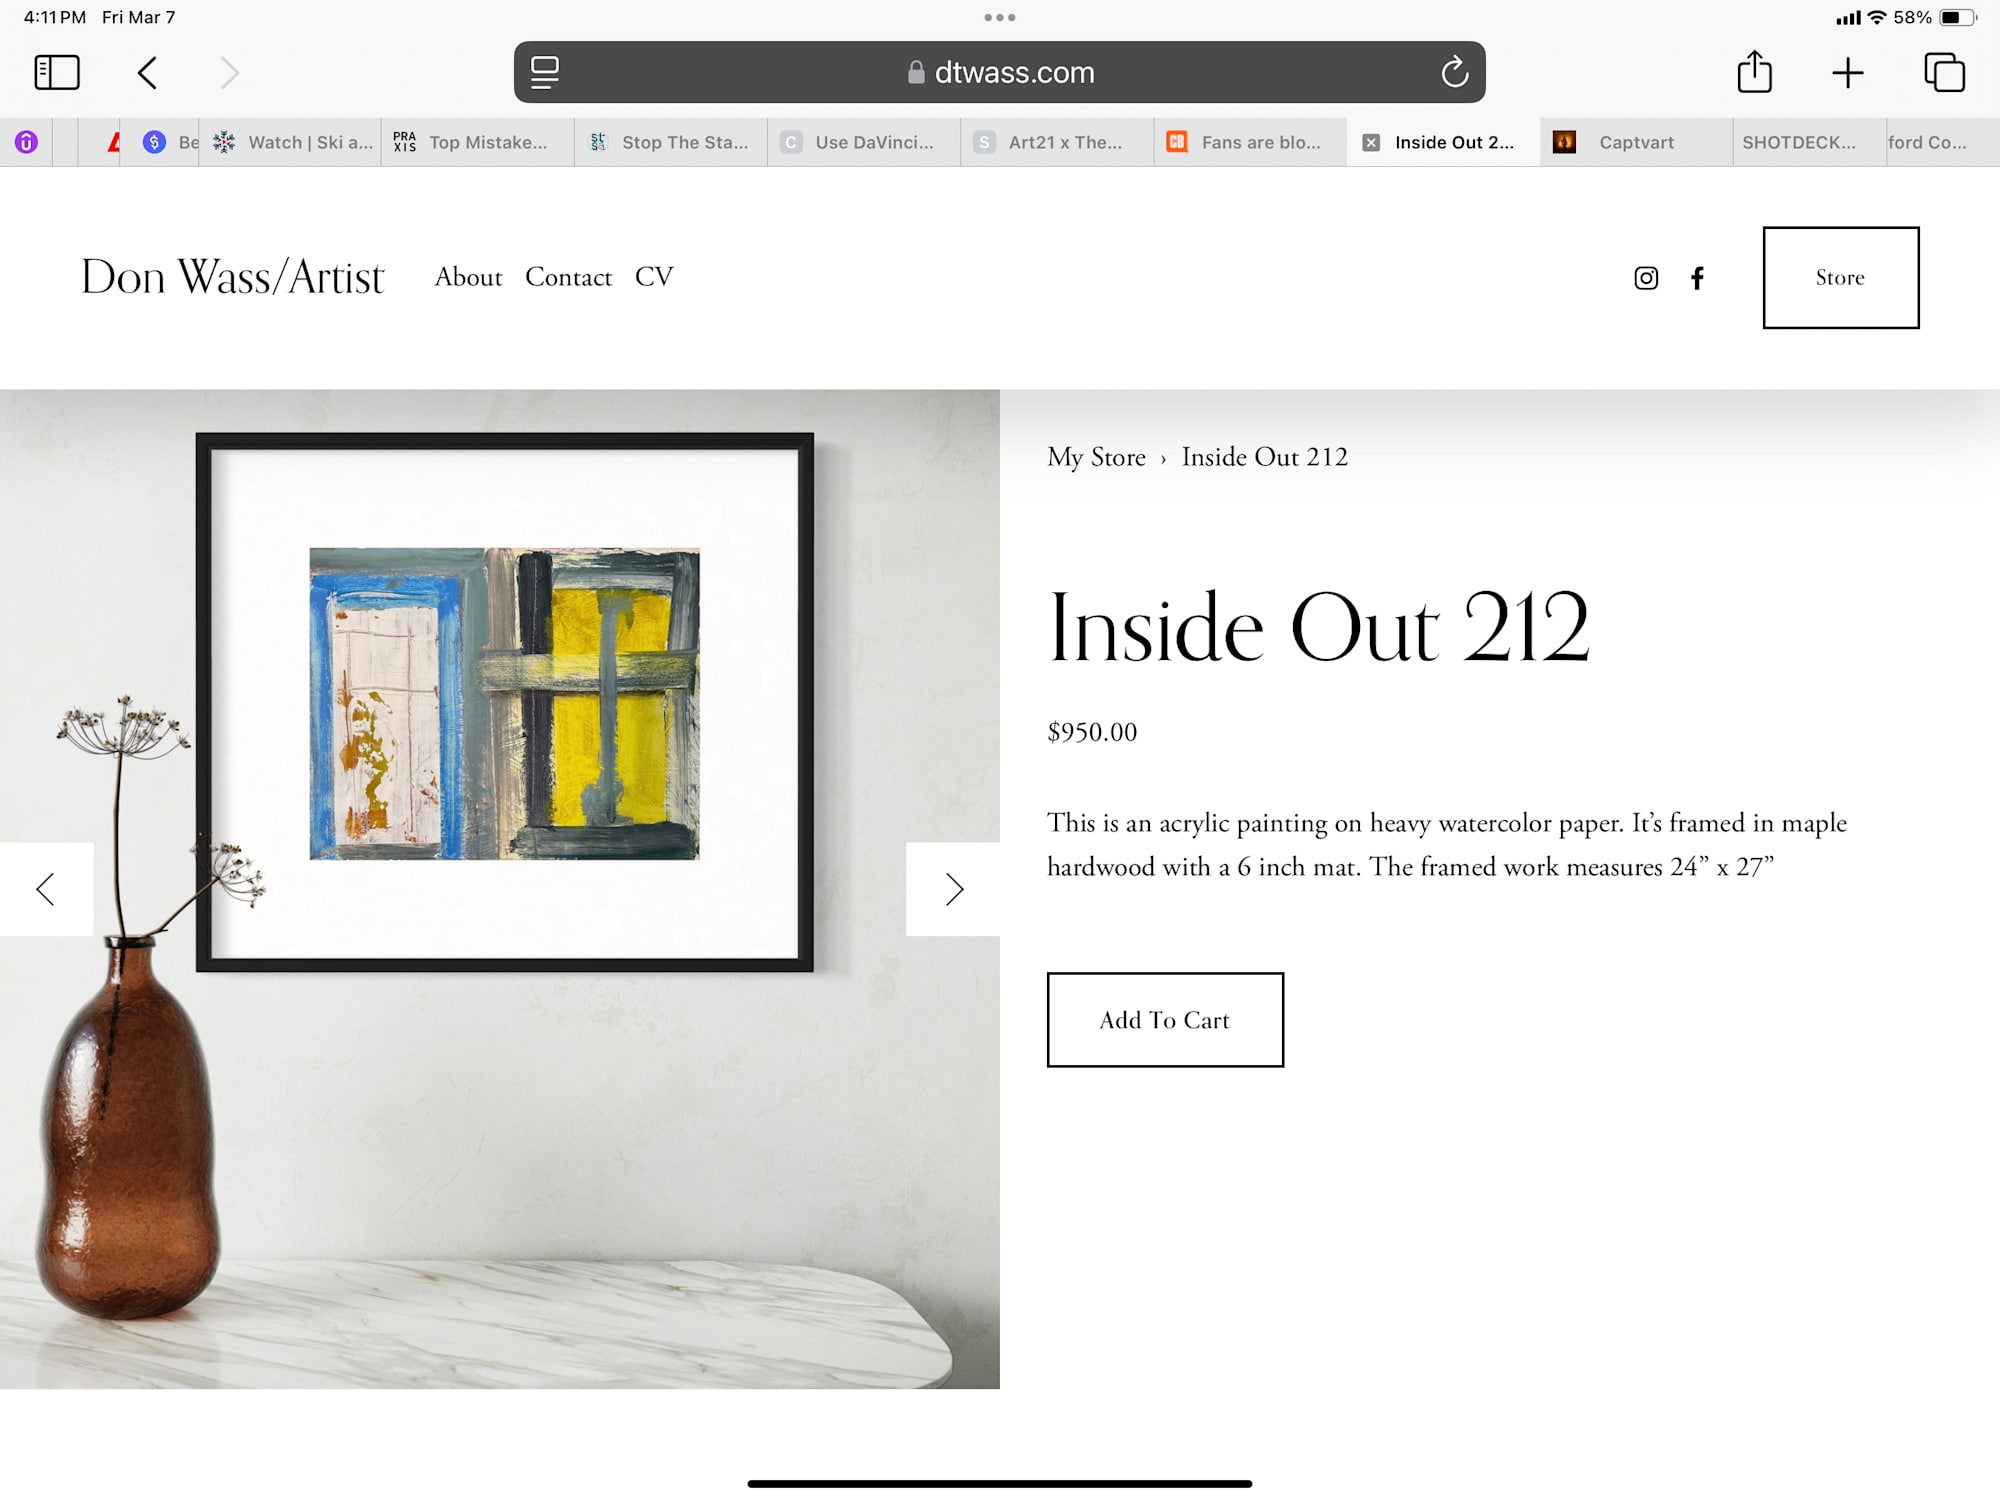Image resolution: width=2000 pixels, height=1499 pixels.
Task: Switch to the Captvart tab
Action: click(x=1635, y=142)
